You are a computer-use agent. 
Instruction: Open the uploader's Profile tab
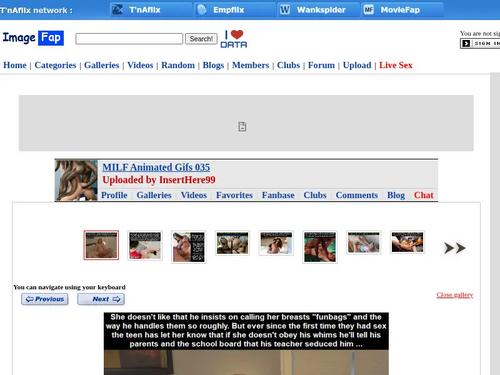(x=114, y=195)
